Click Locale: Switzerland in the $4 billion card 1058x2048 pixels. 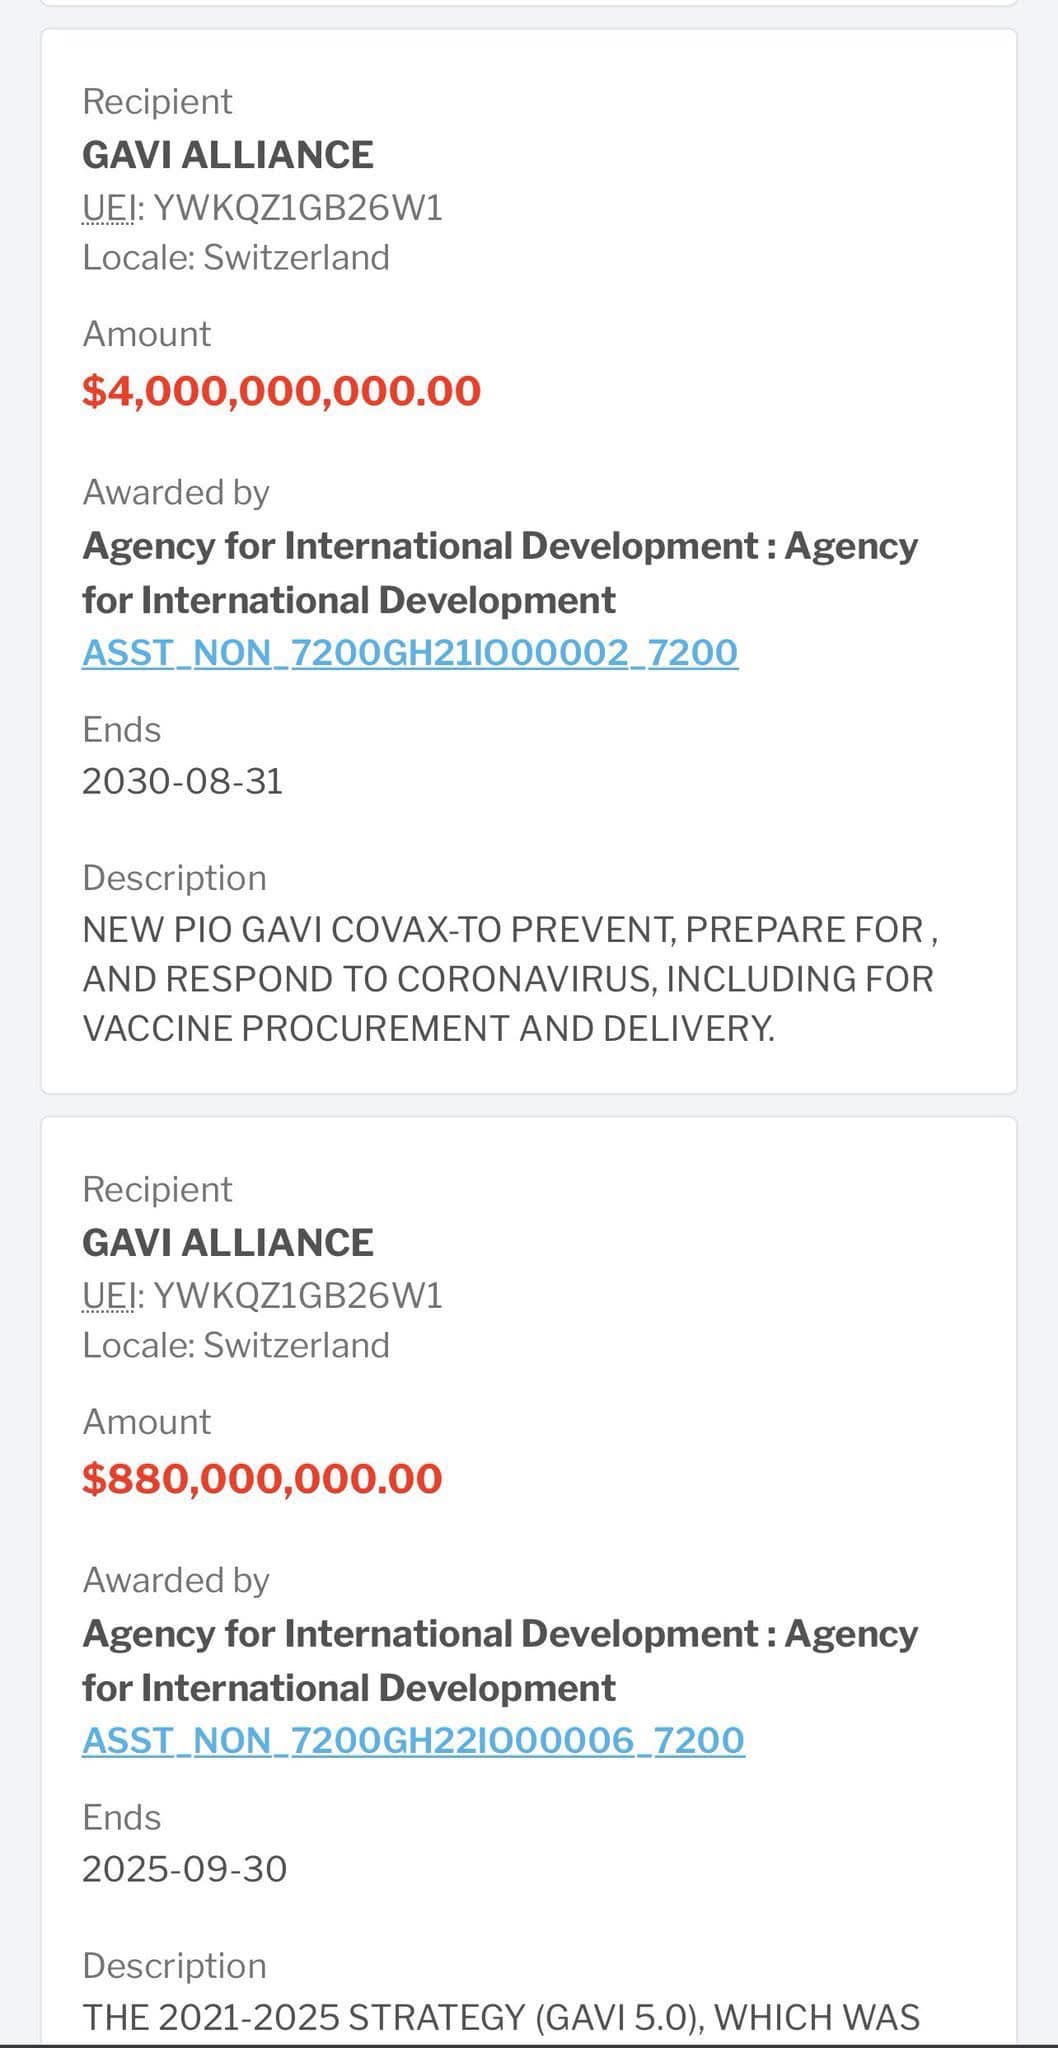236,258
